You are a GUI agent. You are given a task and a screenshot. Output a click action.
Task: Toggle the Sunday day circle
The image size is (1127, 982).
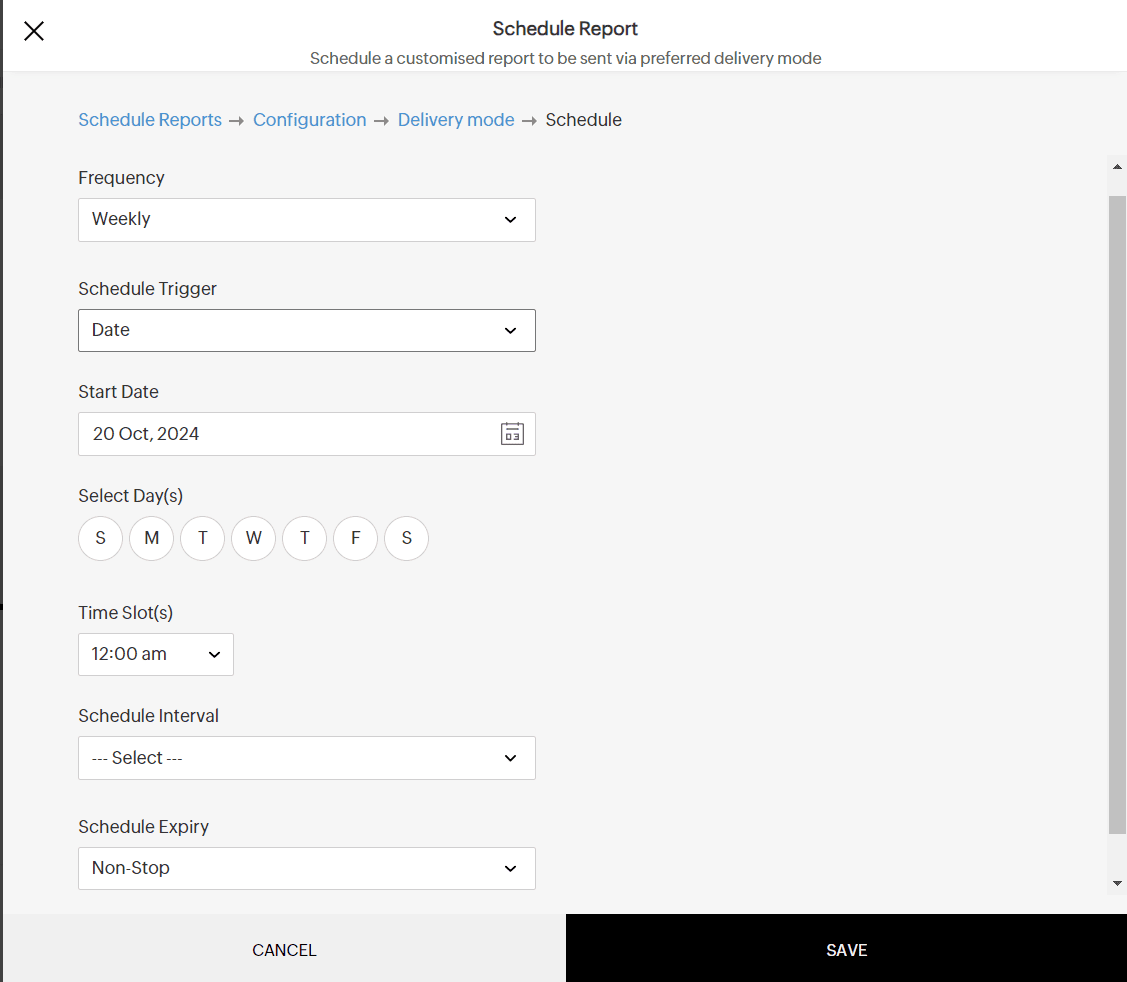pyautogui.click(x=101, y=538)
